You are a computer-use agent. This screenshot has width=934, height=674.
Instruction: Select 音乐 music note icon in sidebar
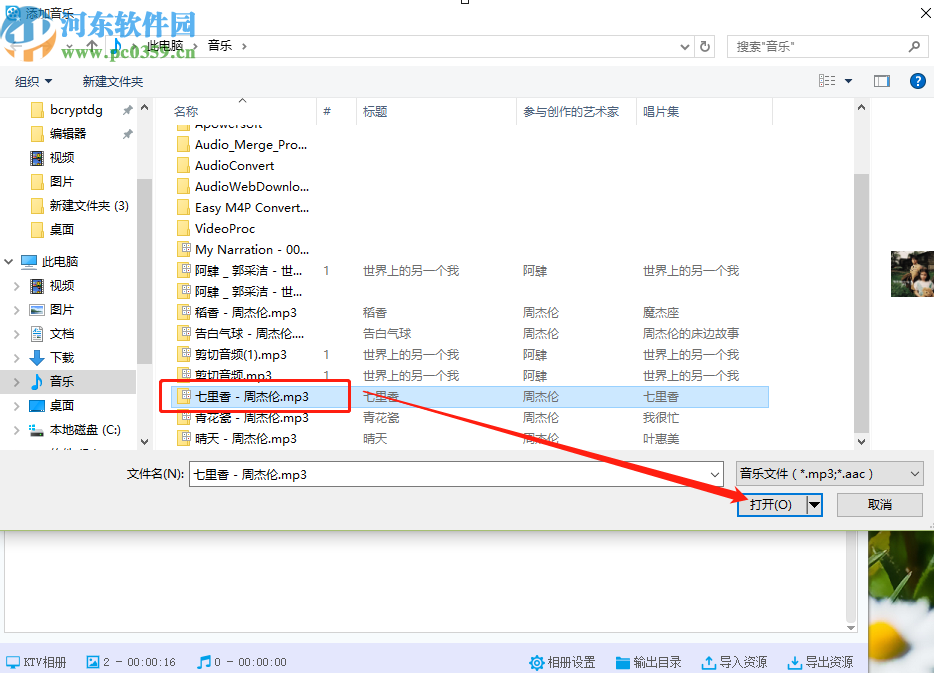37,382
